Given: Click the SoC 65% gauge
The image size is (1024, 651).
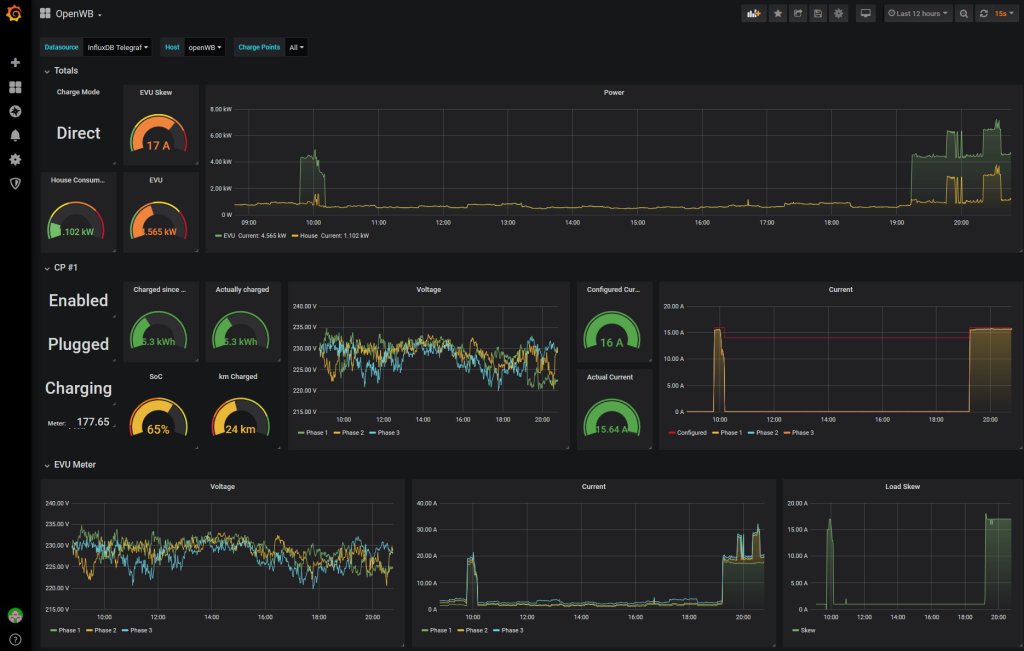Looking at the screenshot, I should (158, 417).
